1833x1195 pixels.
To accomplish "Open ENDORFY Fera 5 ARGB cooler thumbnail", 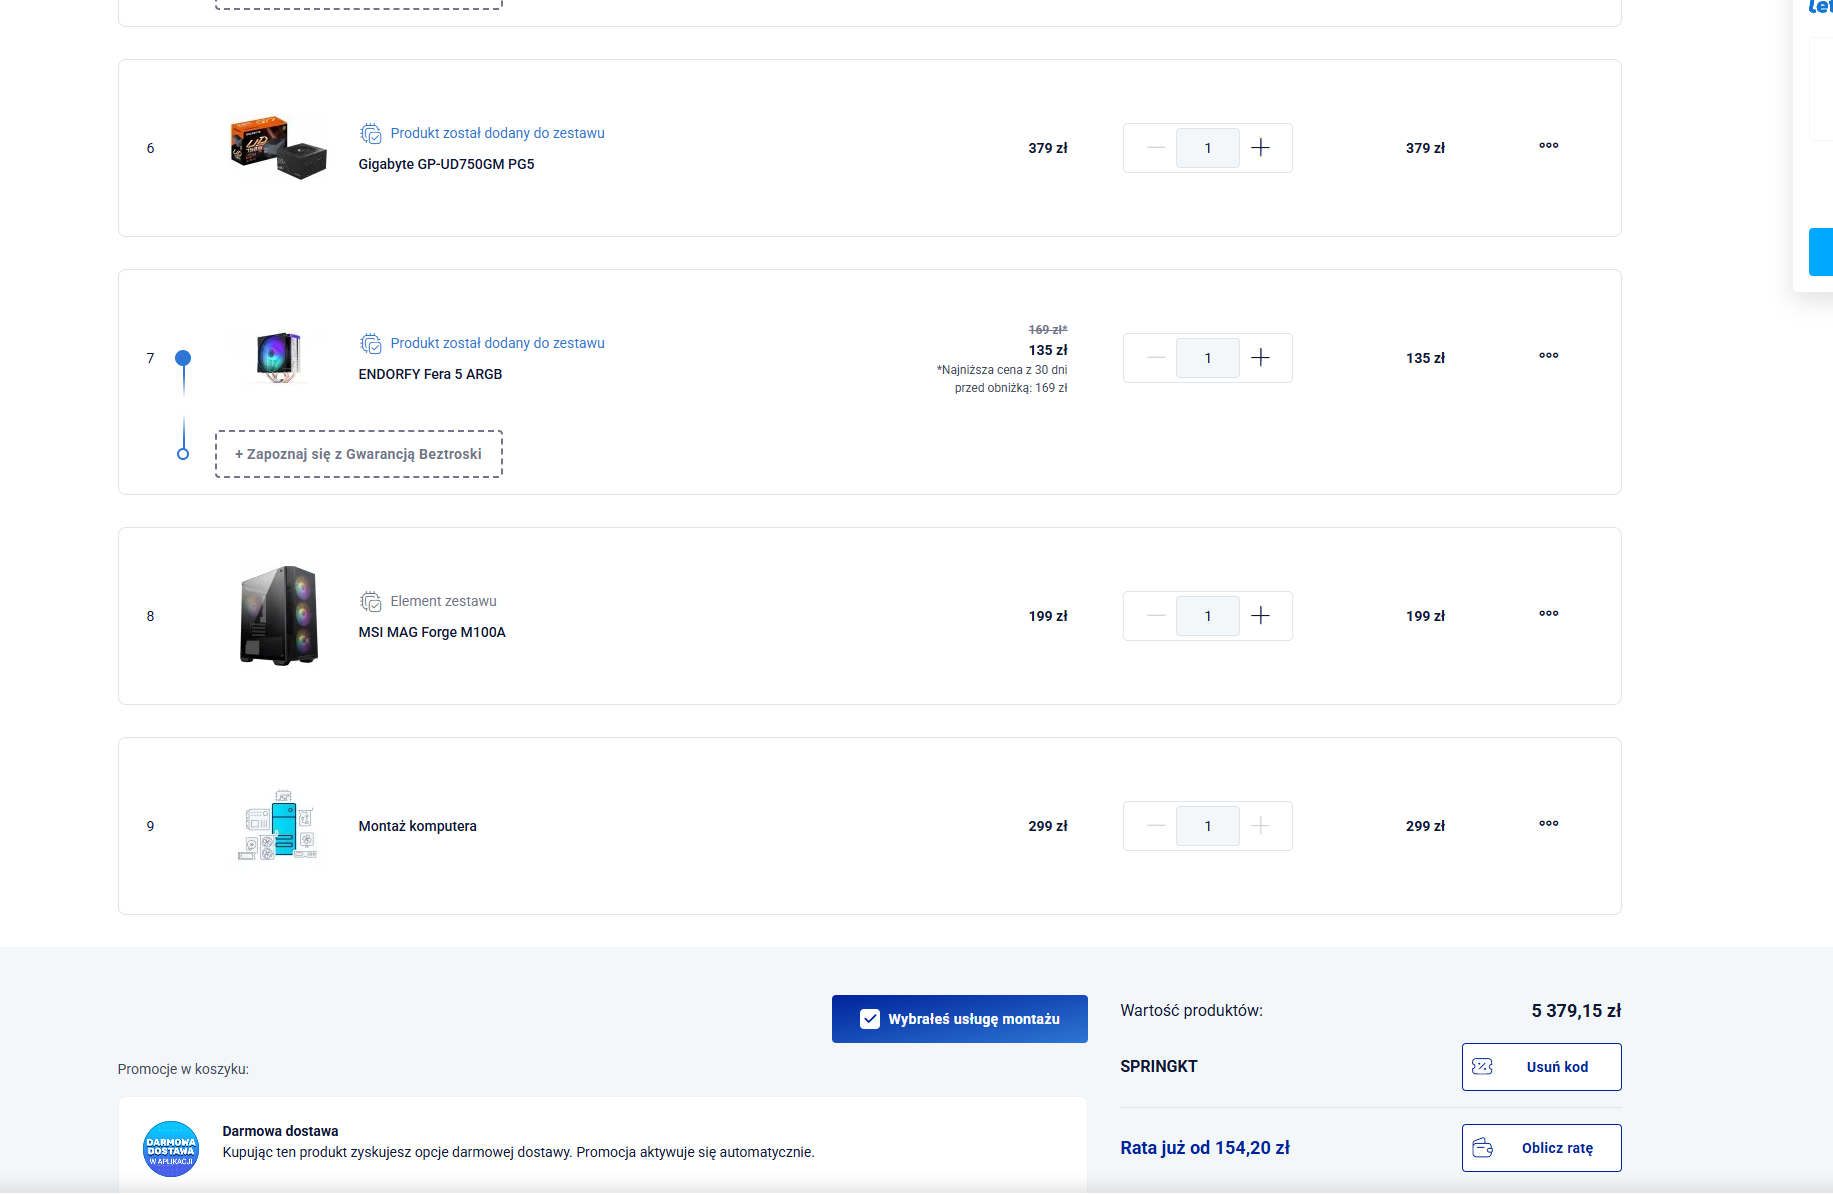I will pos(279,358).
